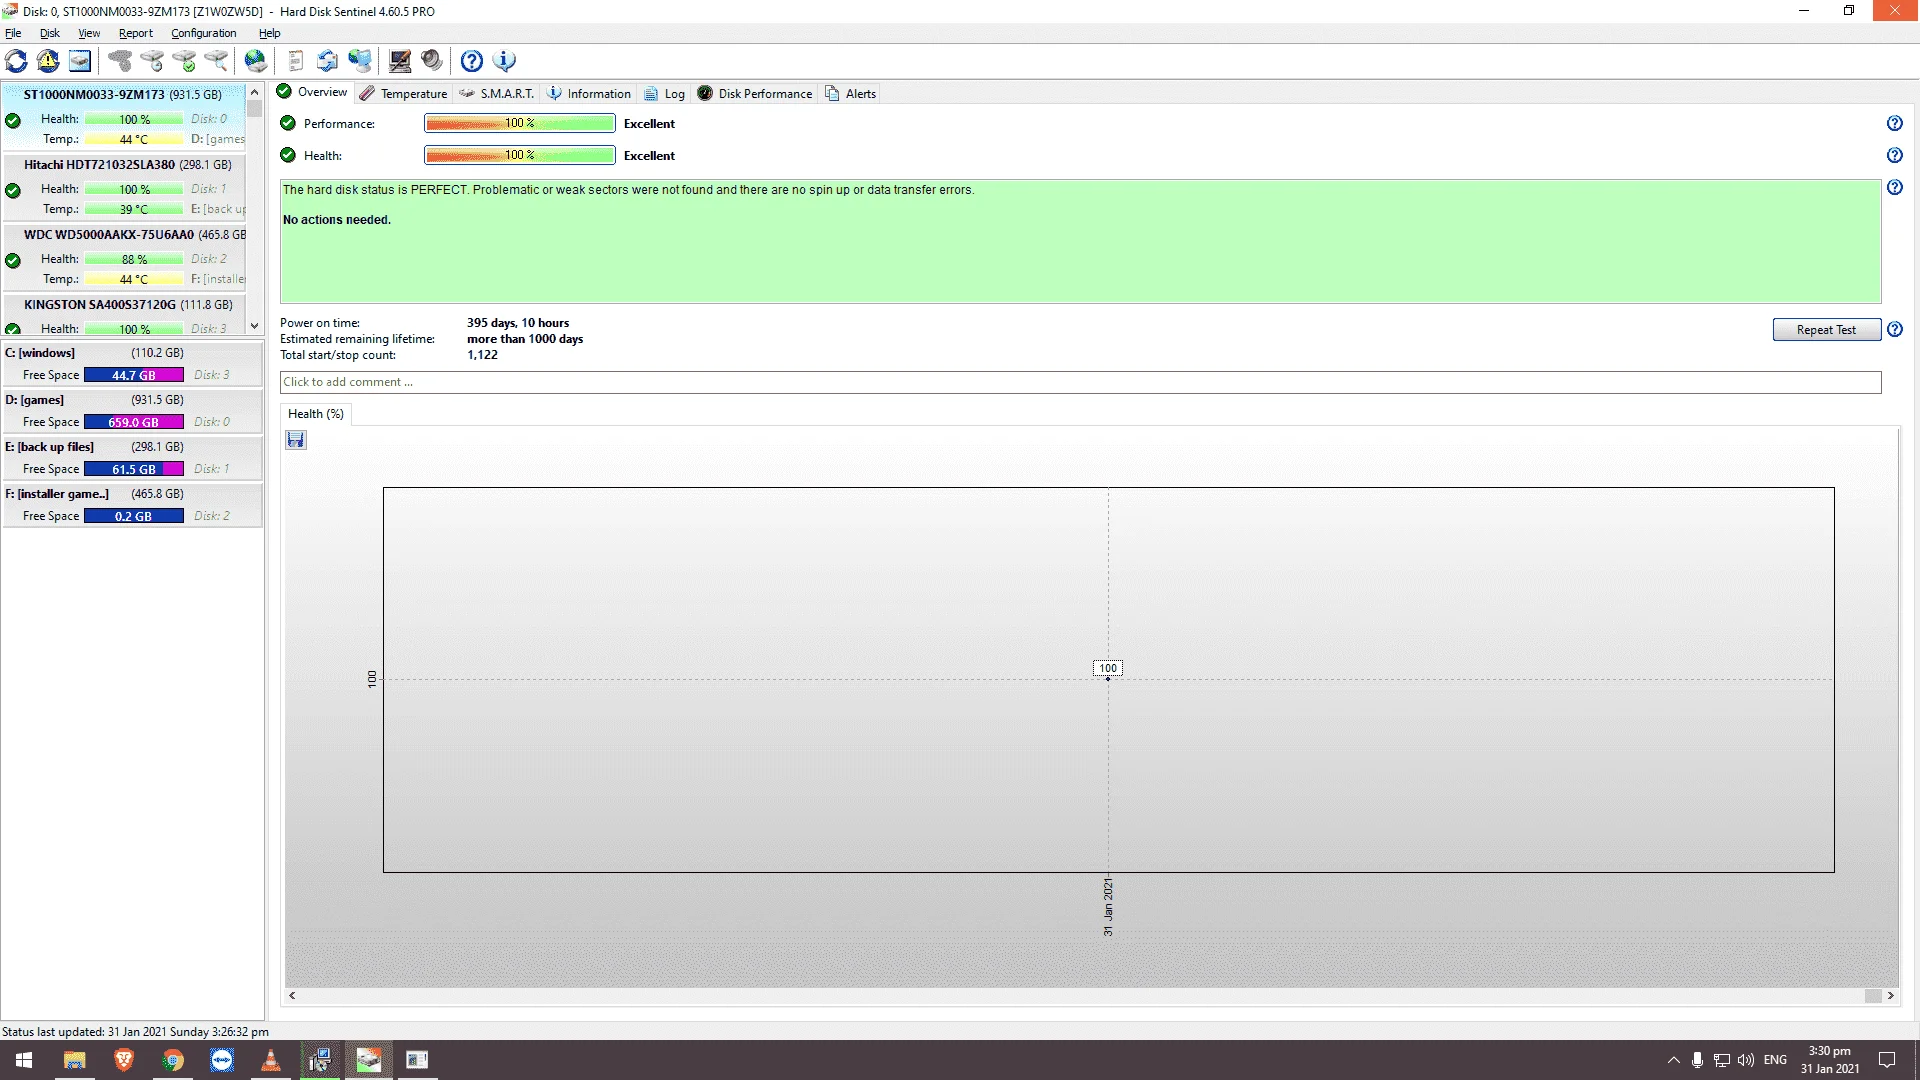
Task: Switch to the Disk Performance tab
Action: tap(755, 93)
